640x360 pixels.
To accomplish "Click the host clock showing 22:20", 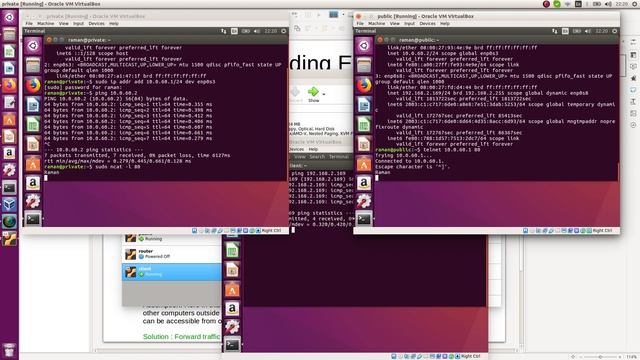I will point(622,4).
